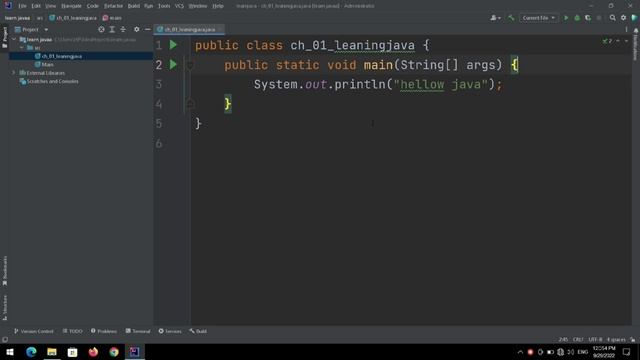Toggle Structure sidebar tab
The height and width of the screenshot is (360, 640).
(4, 308)
